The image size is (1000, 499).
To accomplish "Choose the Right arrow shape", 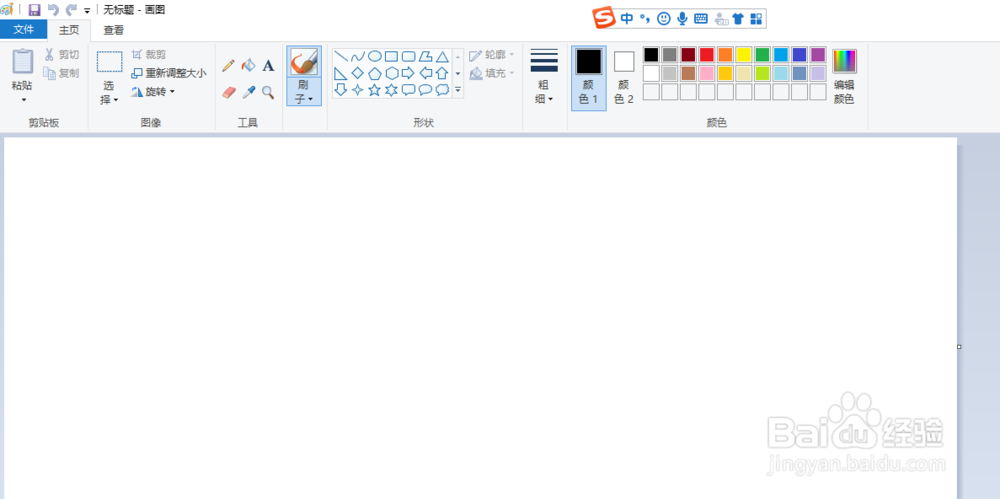I will point(408,73).
